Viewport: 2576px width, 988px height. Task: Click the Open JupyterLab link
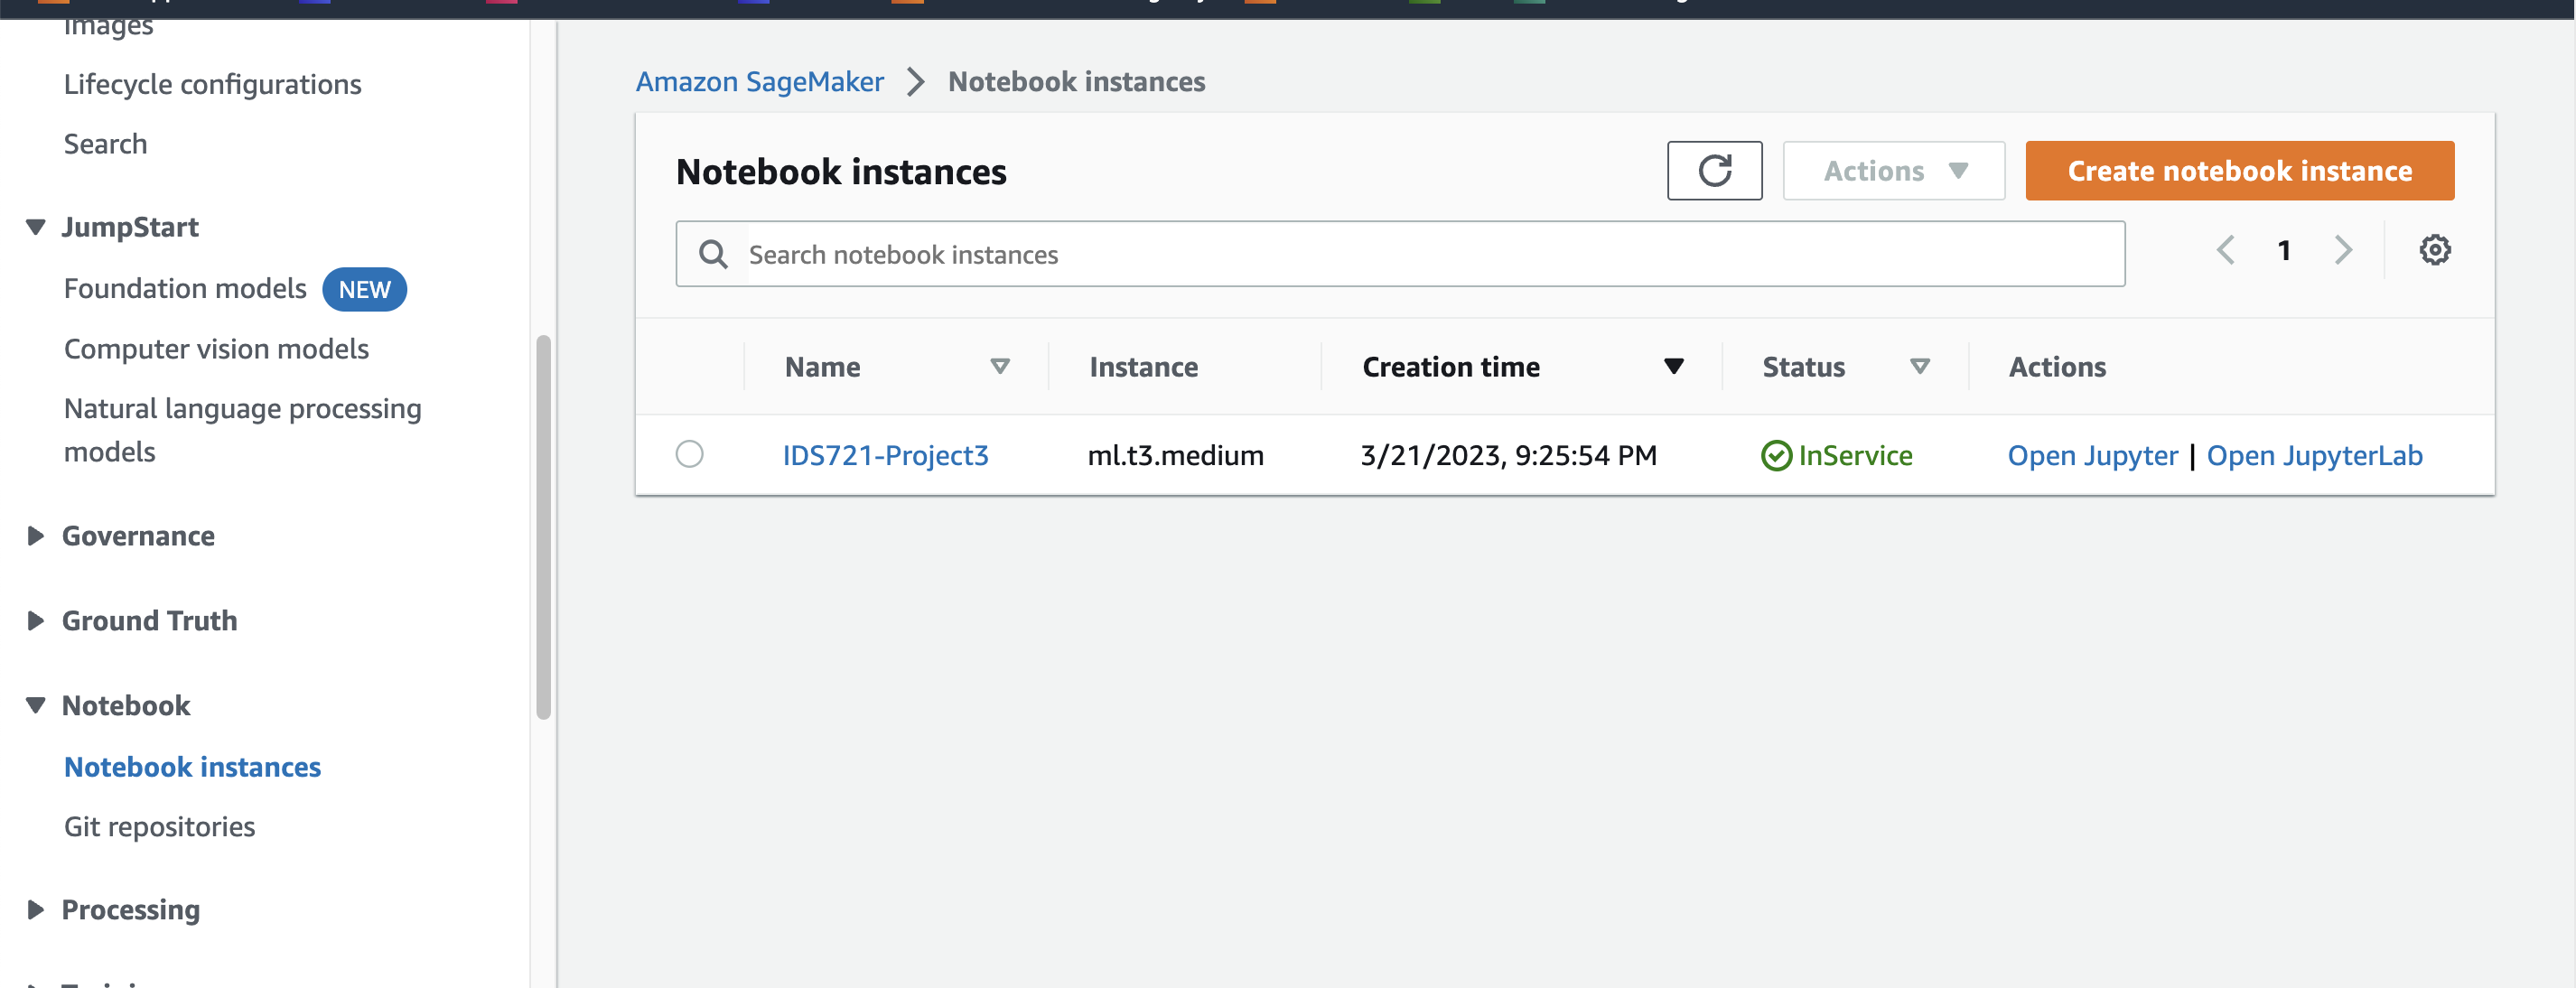(2314, 456)
